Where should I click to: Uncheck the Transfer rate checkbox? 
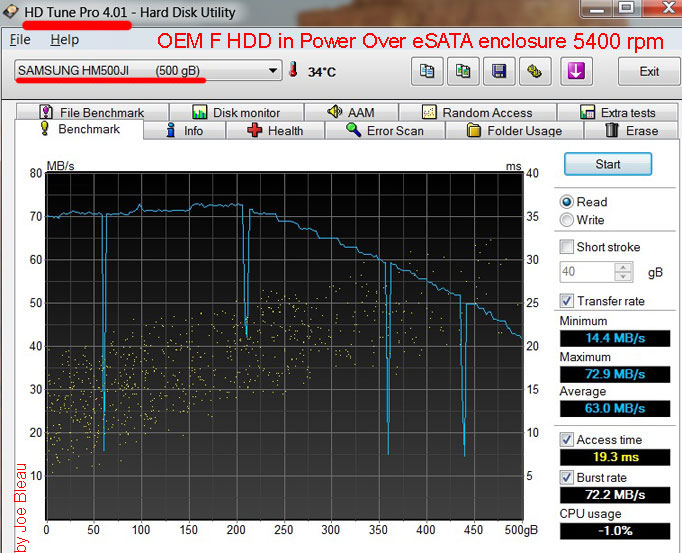pos(568,301)
